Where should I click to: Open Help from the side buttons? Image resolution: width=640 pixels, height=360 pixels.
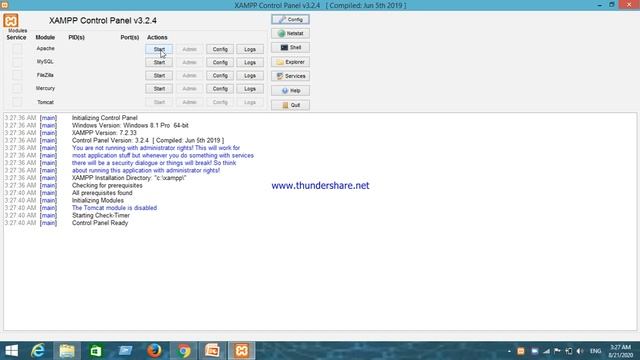coord(290,91)
